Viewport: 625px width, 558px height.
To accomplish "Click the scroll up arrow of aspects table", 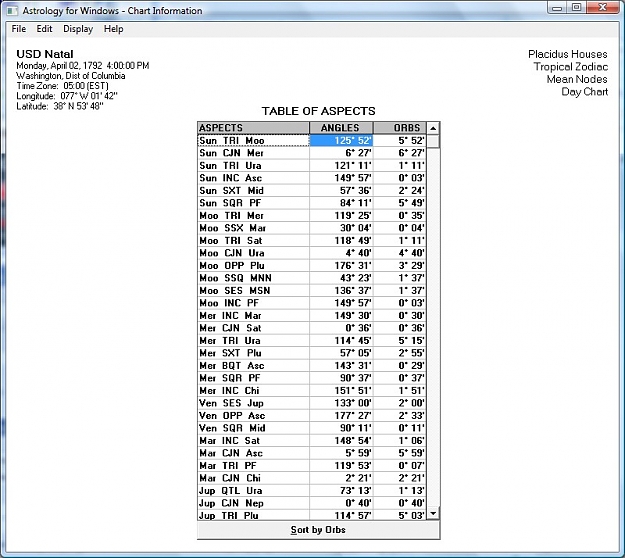I will click(x=433, y=128).
